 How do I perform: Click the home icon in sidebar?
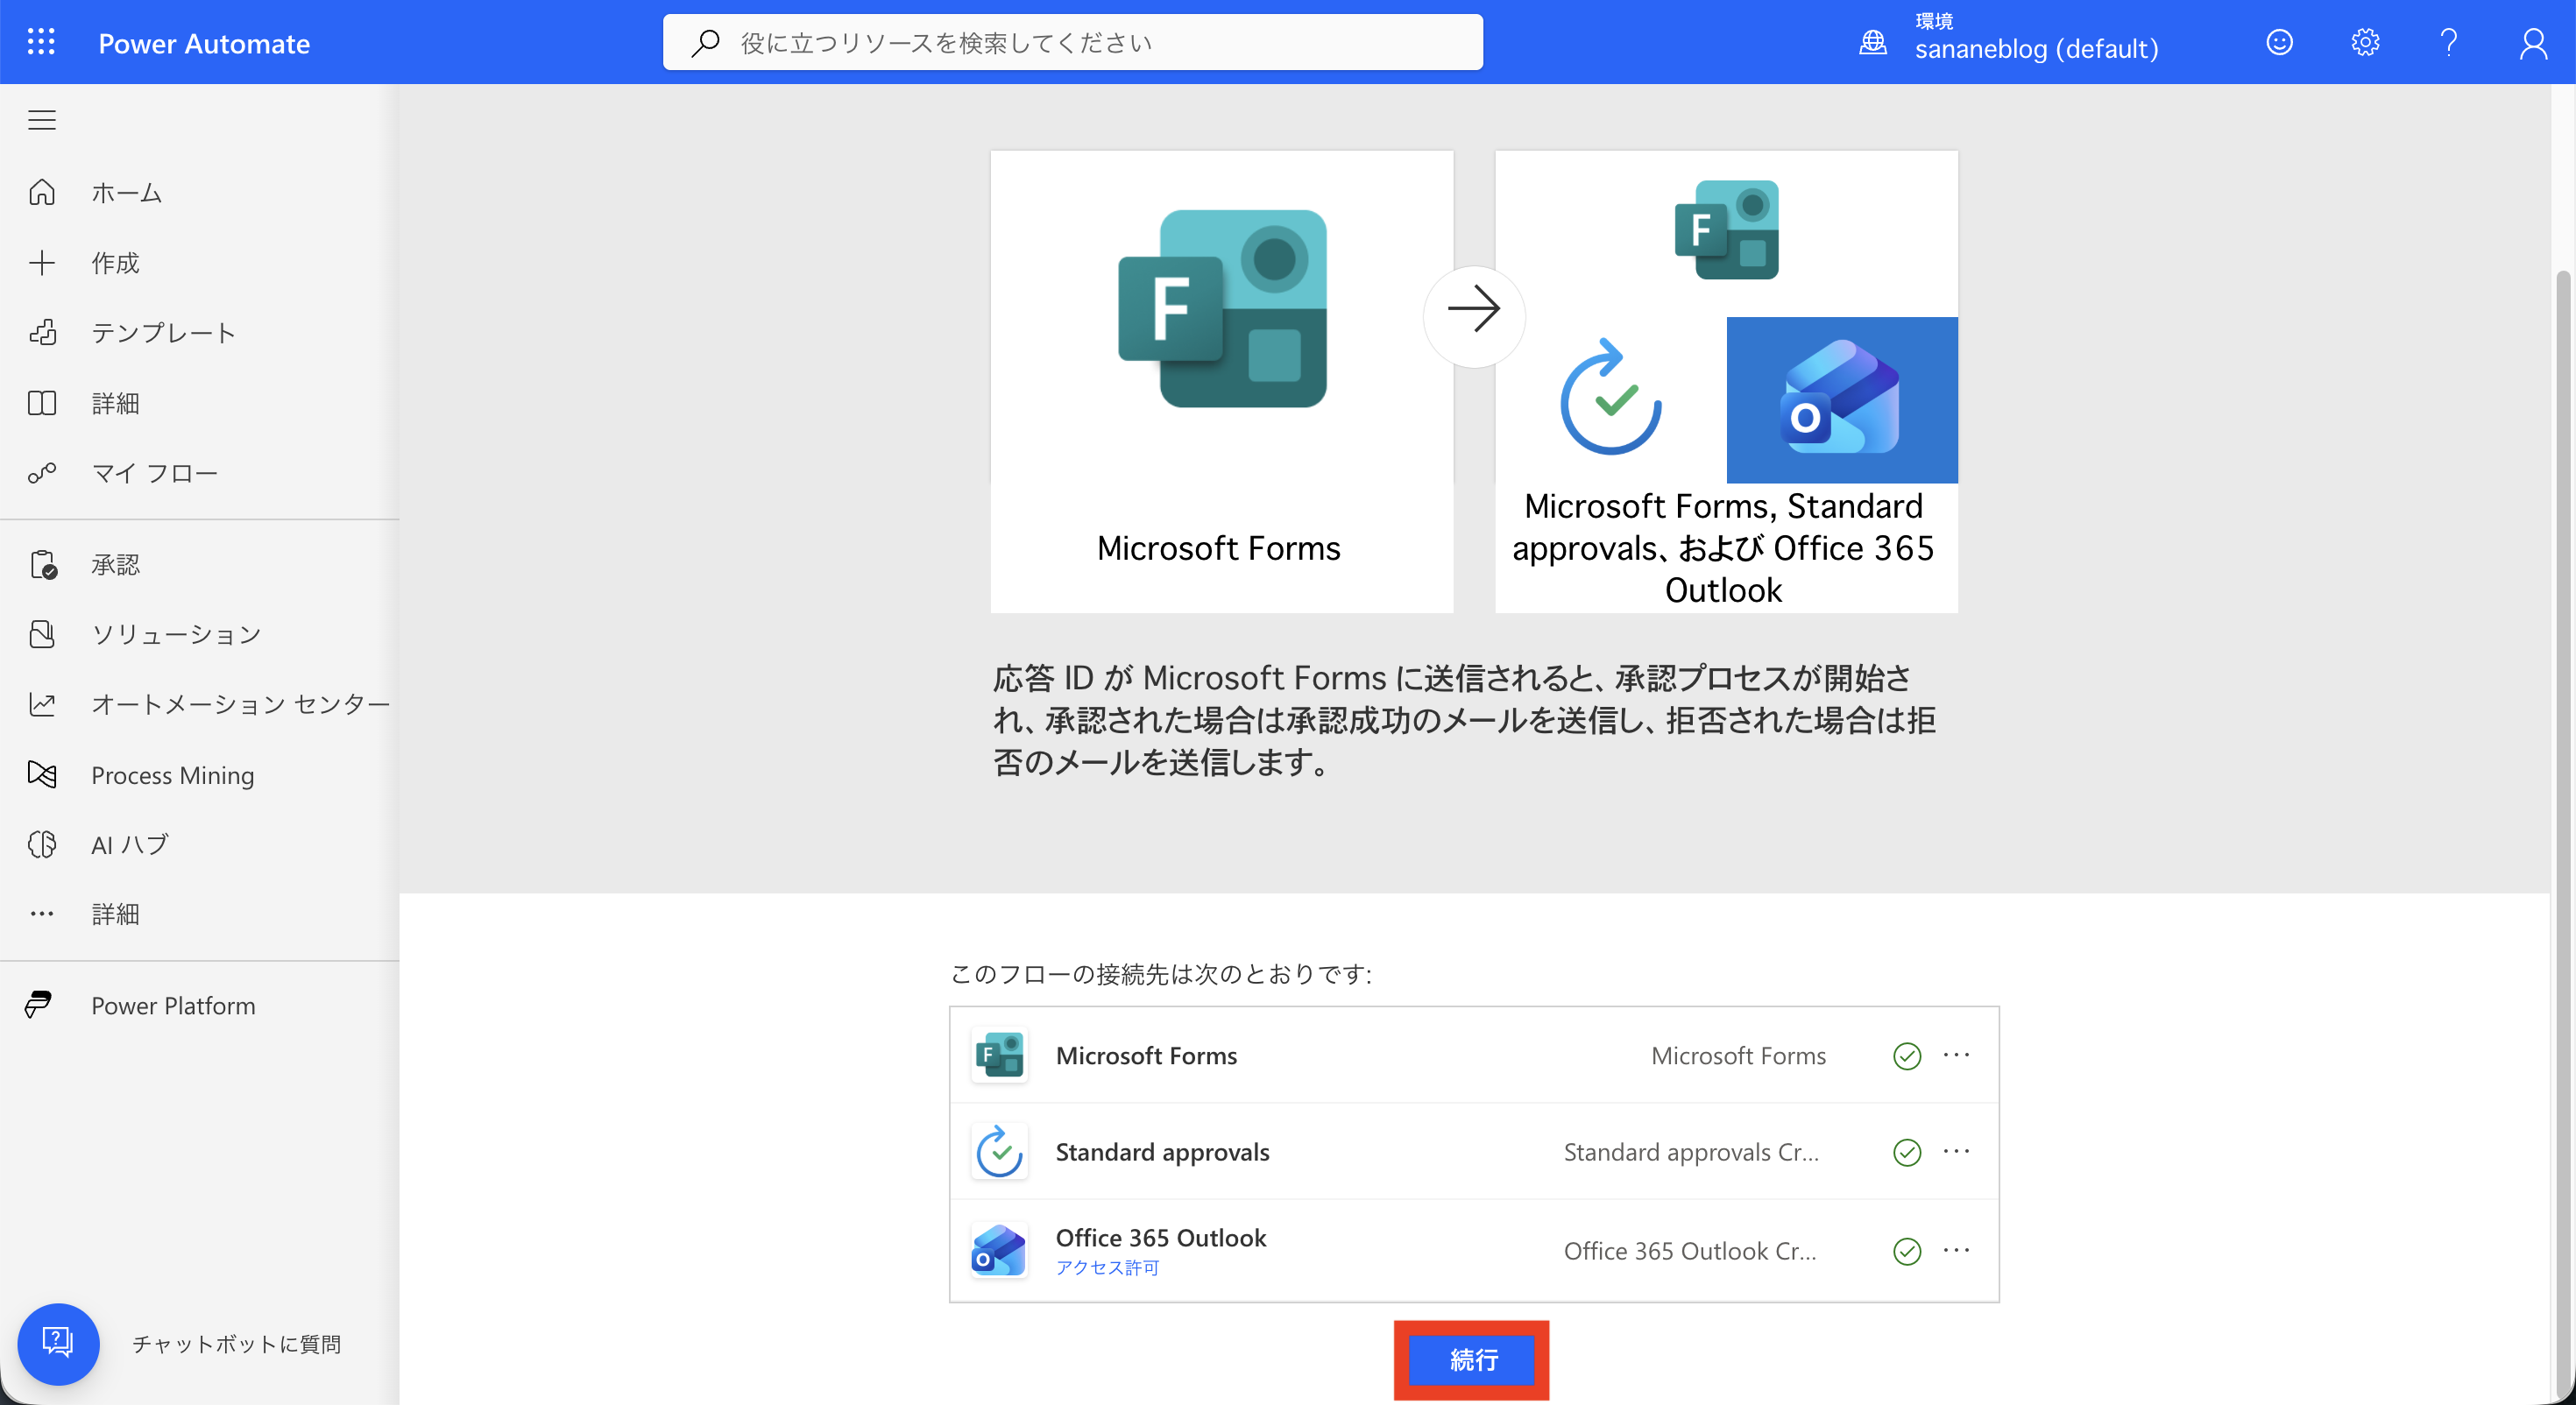click(42, 192)
